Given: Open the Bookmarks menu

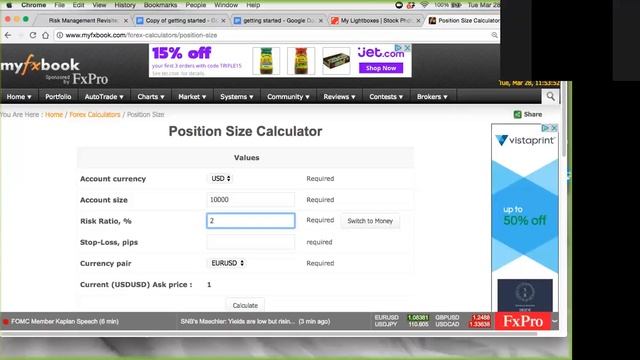Looking at the screenshot, I should [x=160, y=5].
